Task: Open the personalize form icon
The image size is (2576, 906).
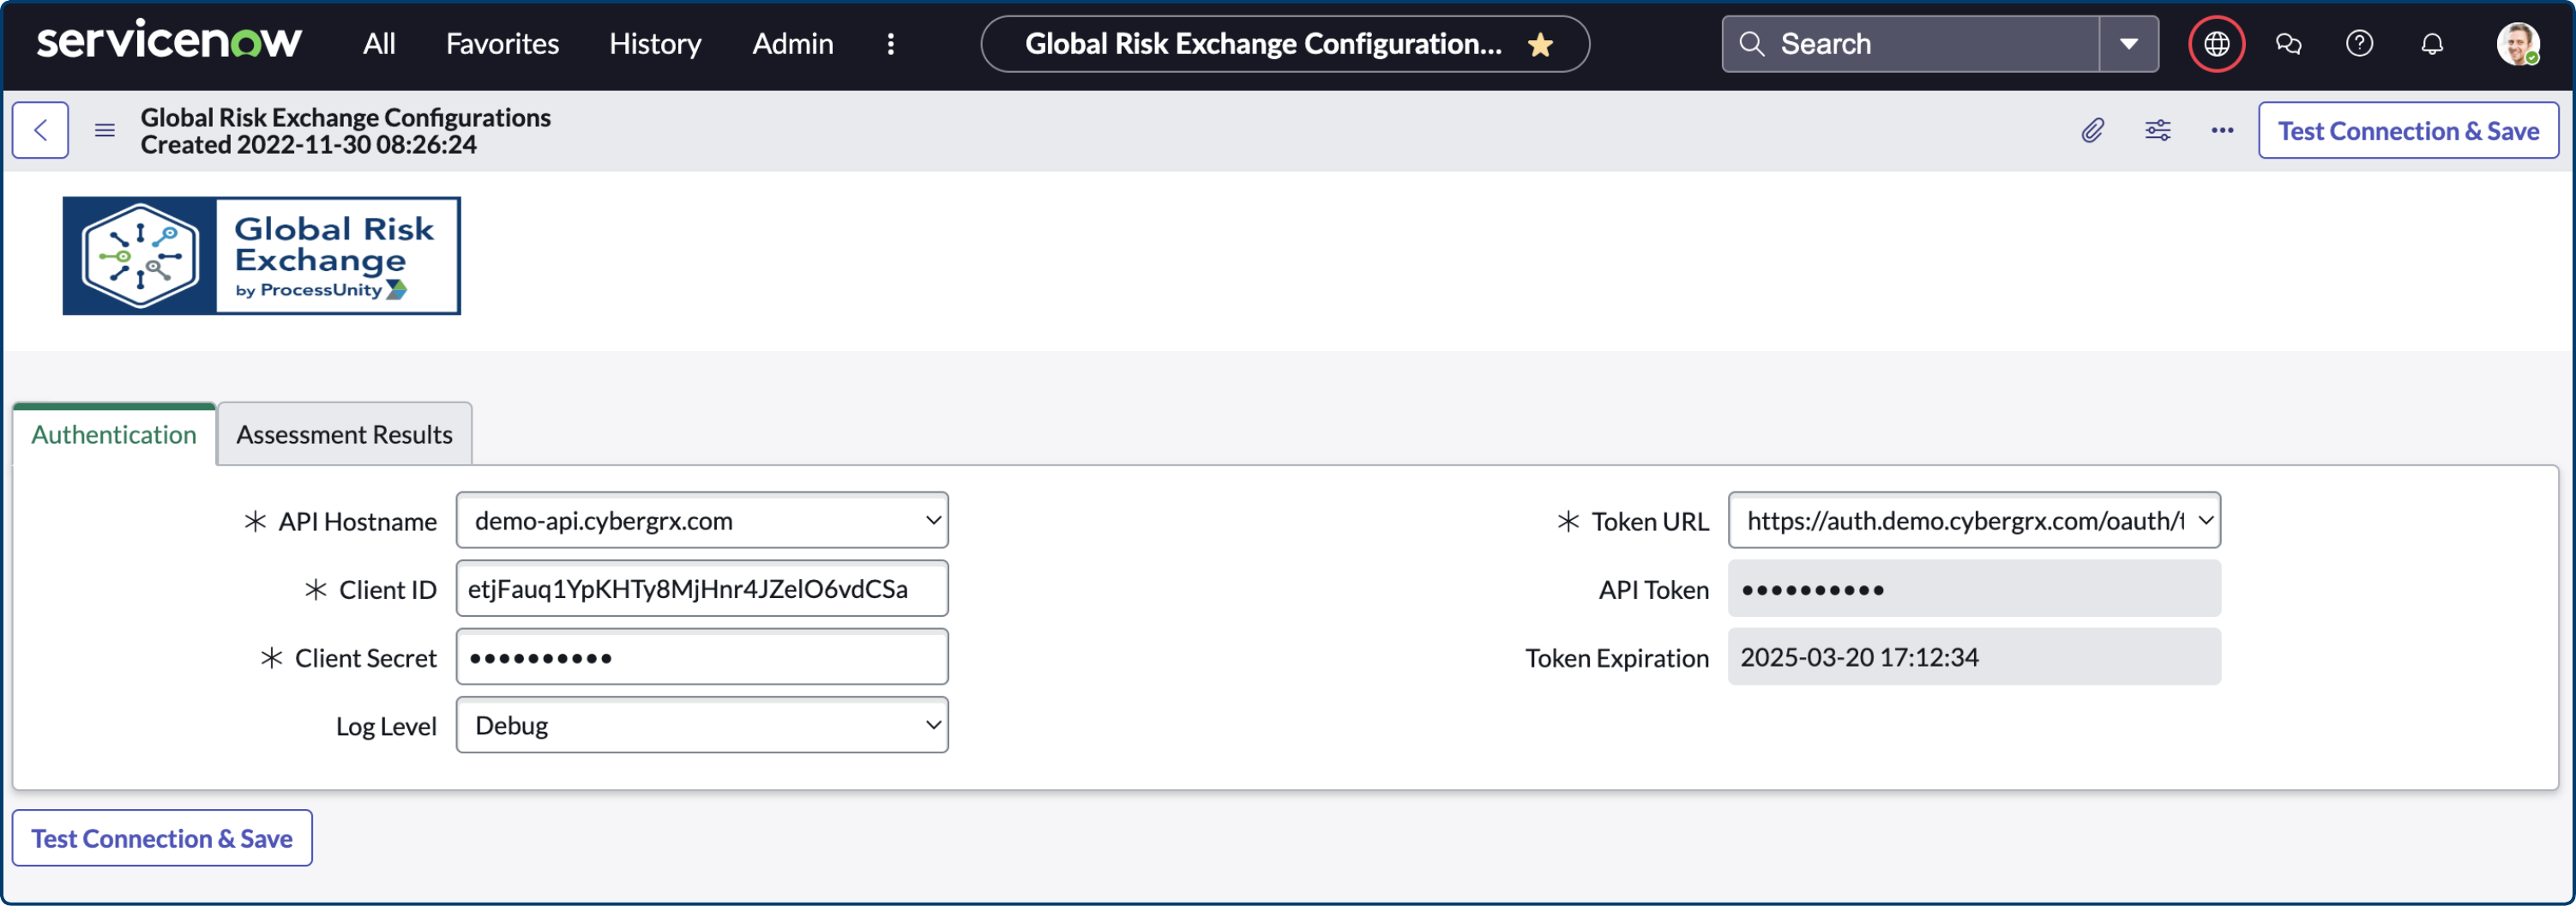Action: point(2157,130)
